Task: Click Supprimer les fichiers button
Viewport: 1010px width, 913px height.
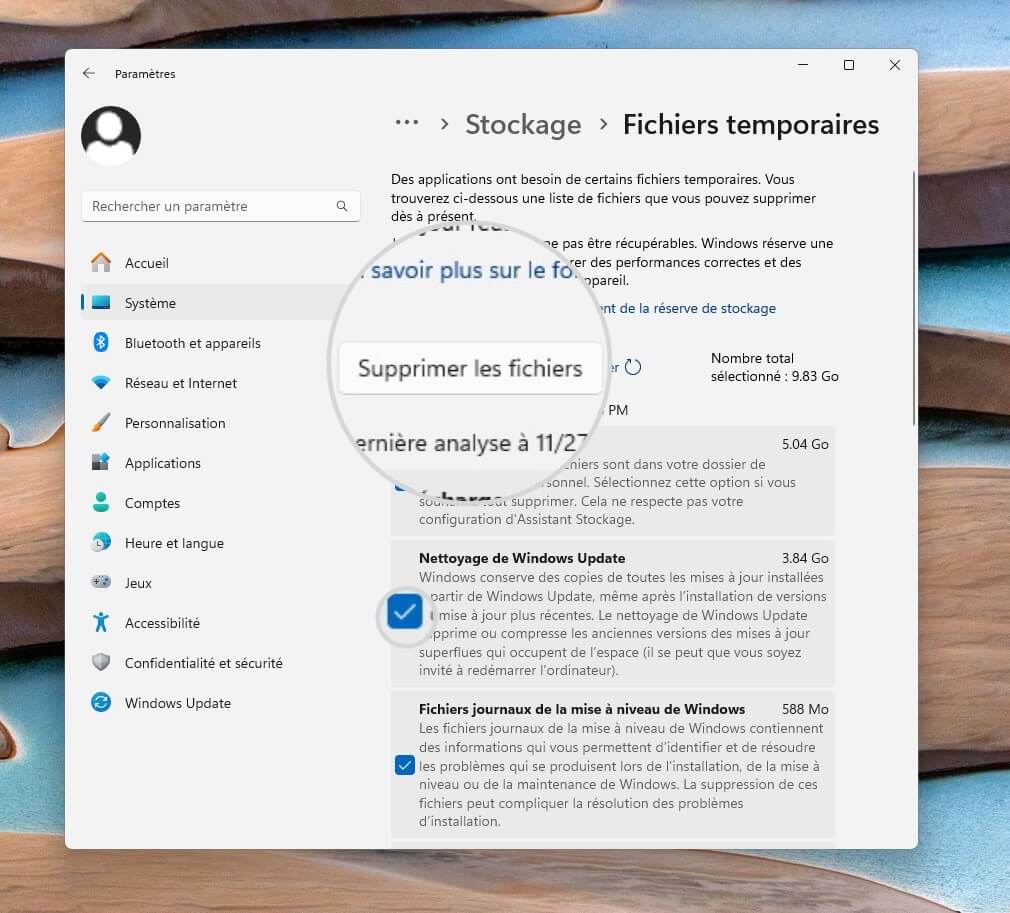Action: coord(470,369)
